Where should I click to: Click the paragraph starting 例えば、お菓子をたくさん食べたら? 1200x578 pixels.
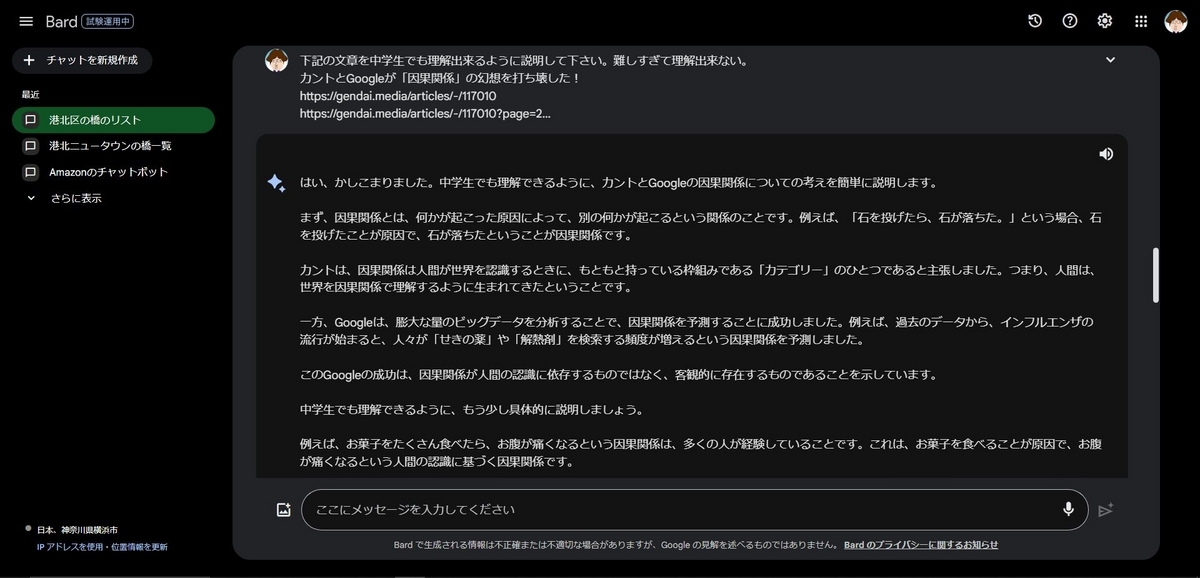click(x=701, y=453)
